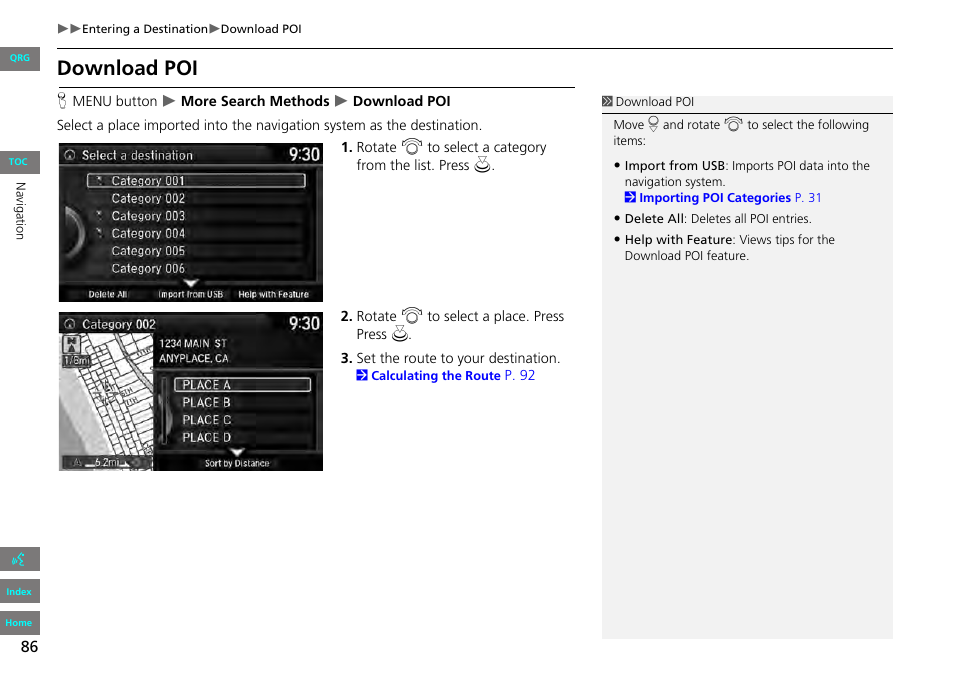The height and width of the screenshot is (674, 954).
Task: Select PLACE D in place list
Action: pos(243,438)
